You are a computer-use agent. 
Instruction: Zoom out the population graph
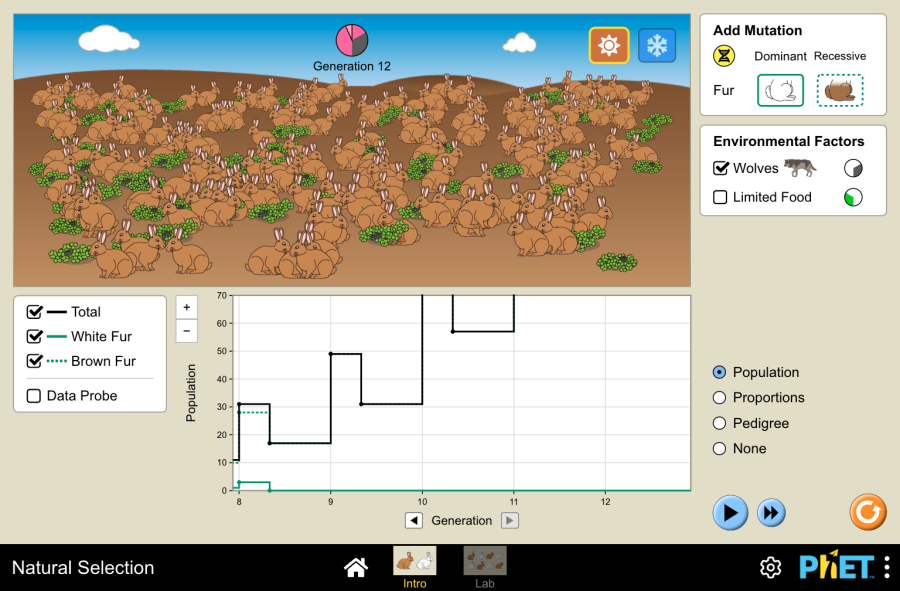tap(187, 331)
